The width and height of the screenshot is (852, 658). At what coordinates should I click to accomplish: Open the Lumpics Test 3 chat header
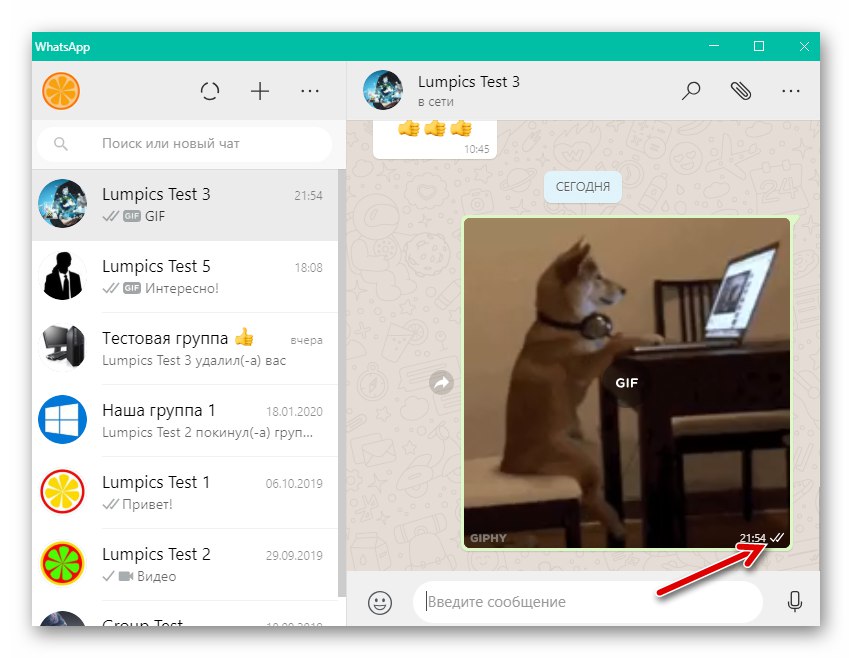[469, 90]
